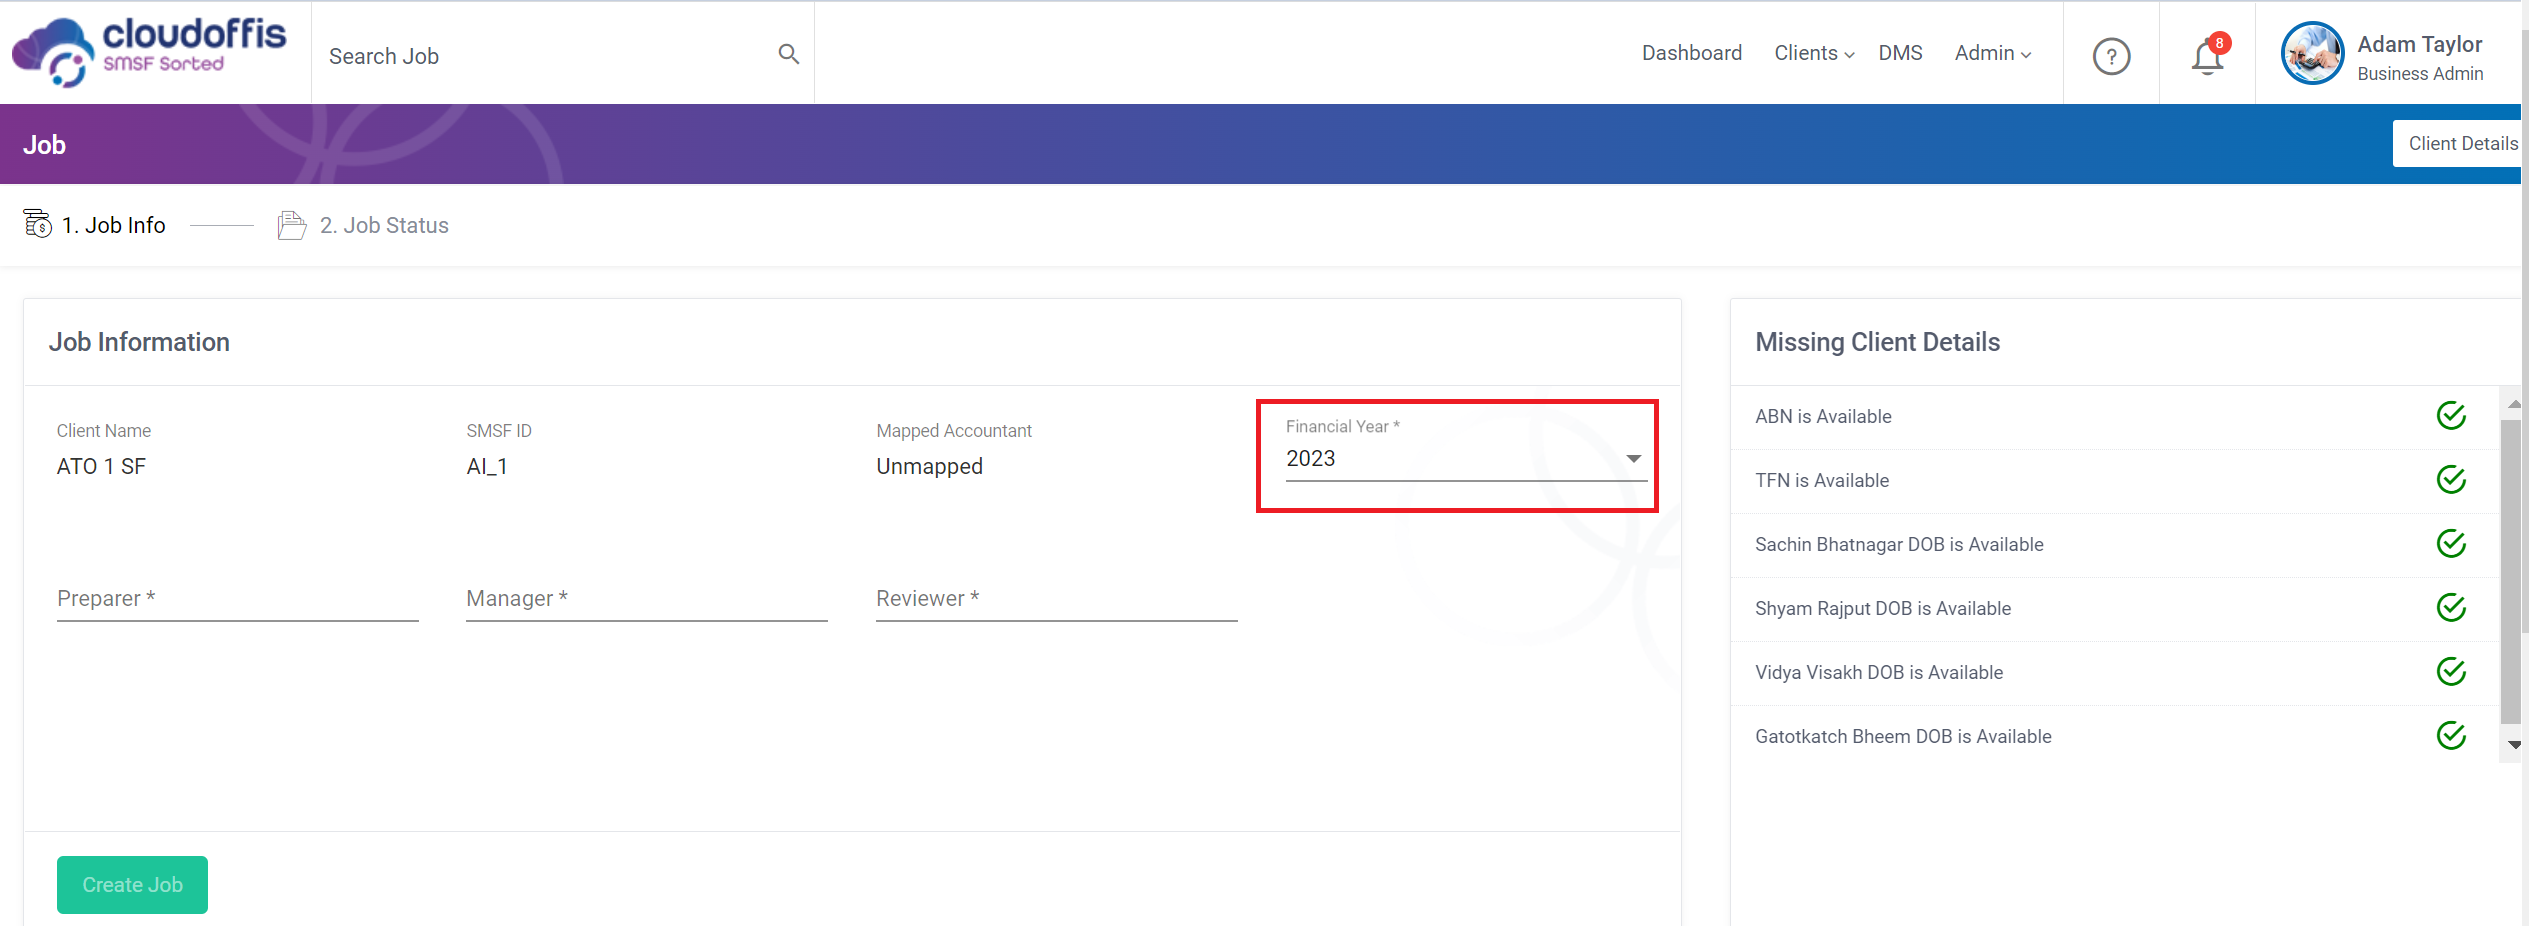Click the Missing Client Details scroll down arrow
The height and width of the screenshot is (926, 2529).
tap(2513, 745)
